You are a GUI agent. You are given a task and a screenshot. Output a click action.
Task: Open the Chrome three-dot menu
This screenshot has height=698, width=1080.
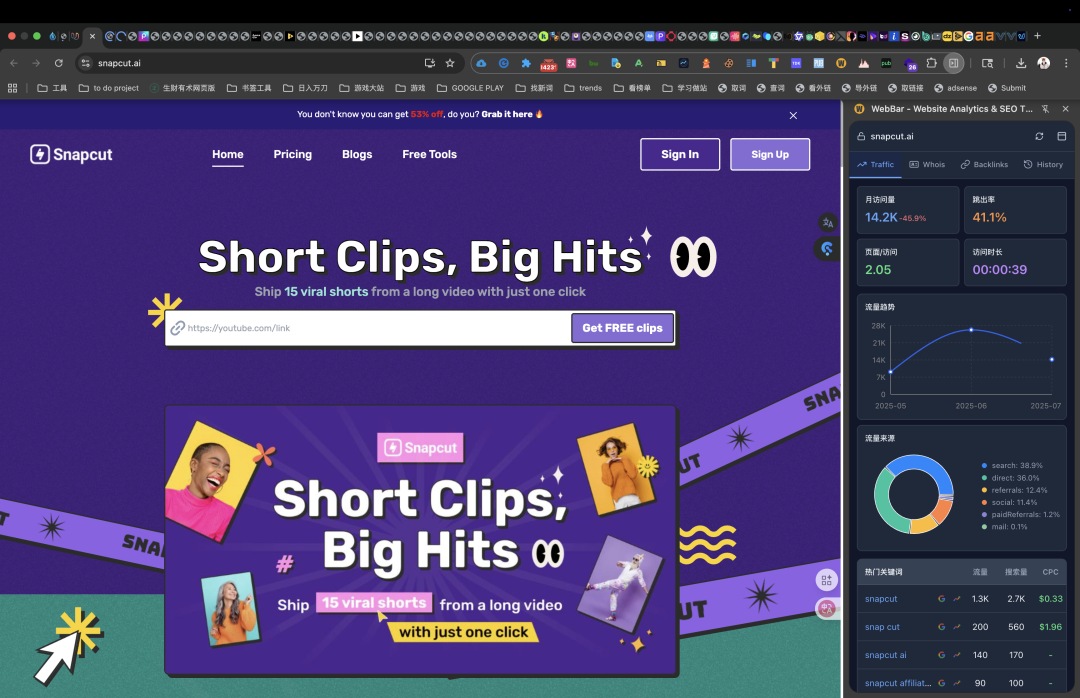click(x=1066, y=63)
